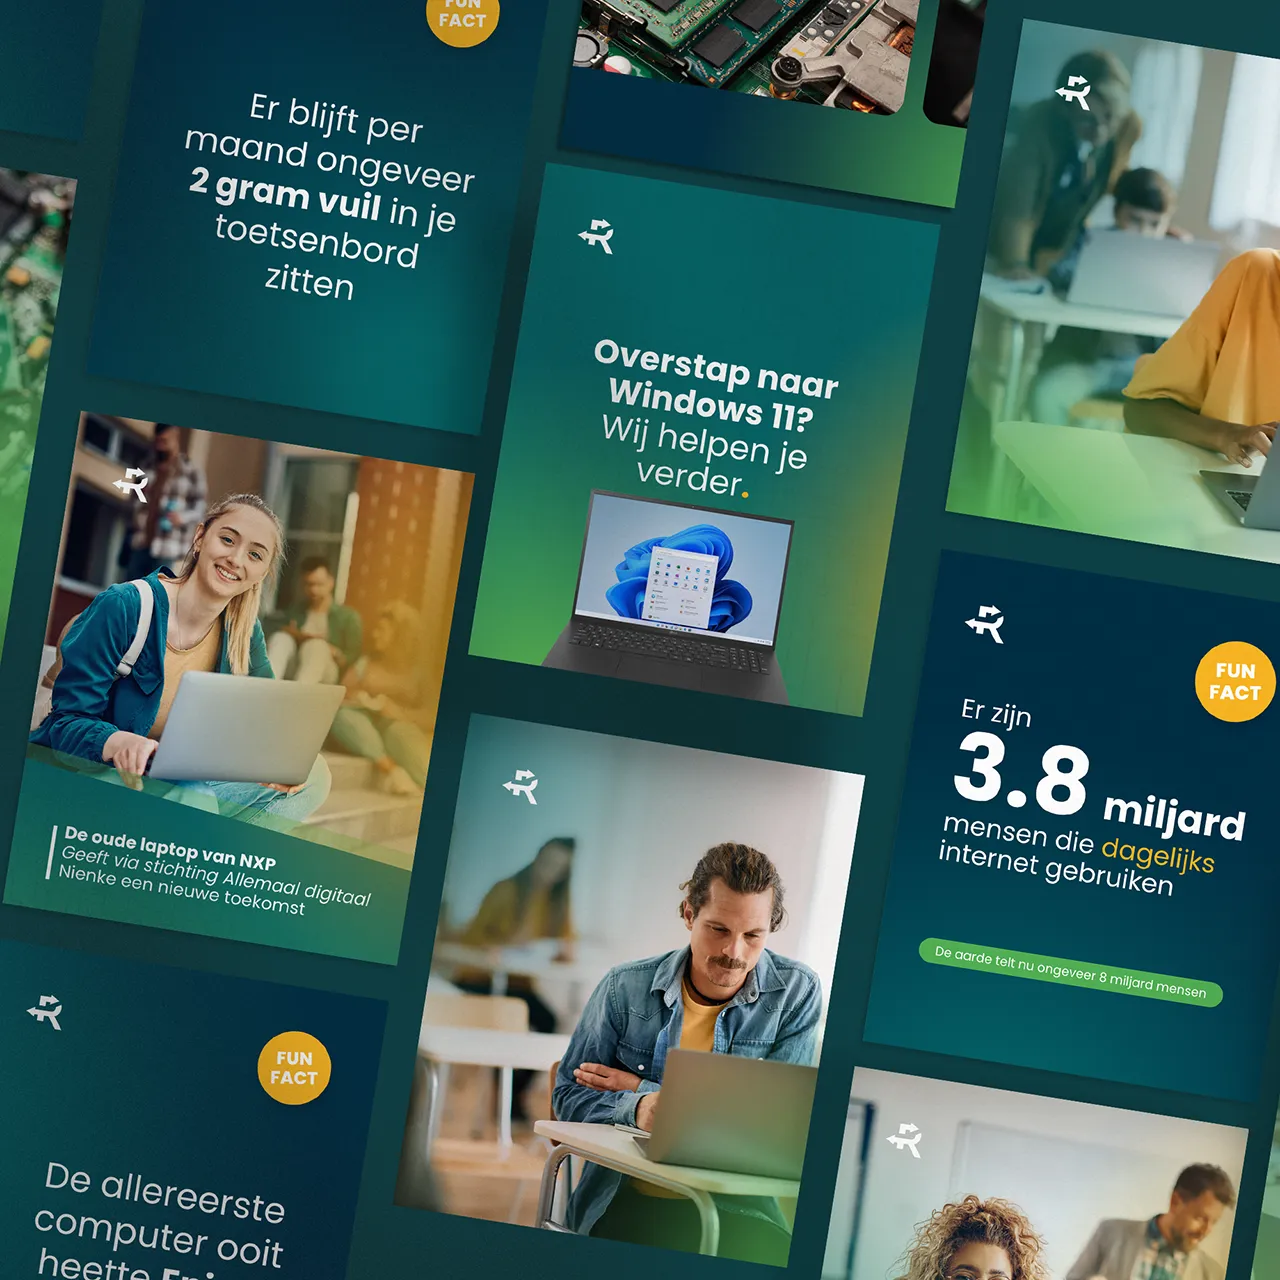Click the logo above the smiling student photo
Screen dimensions: 1280x1280
coord(131,483)
